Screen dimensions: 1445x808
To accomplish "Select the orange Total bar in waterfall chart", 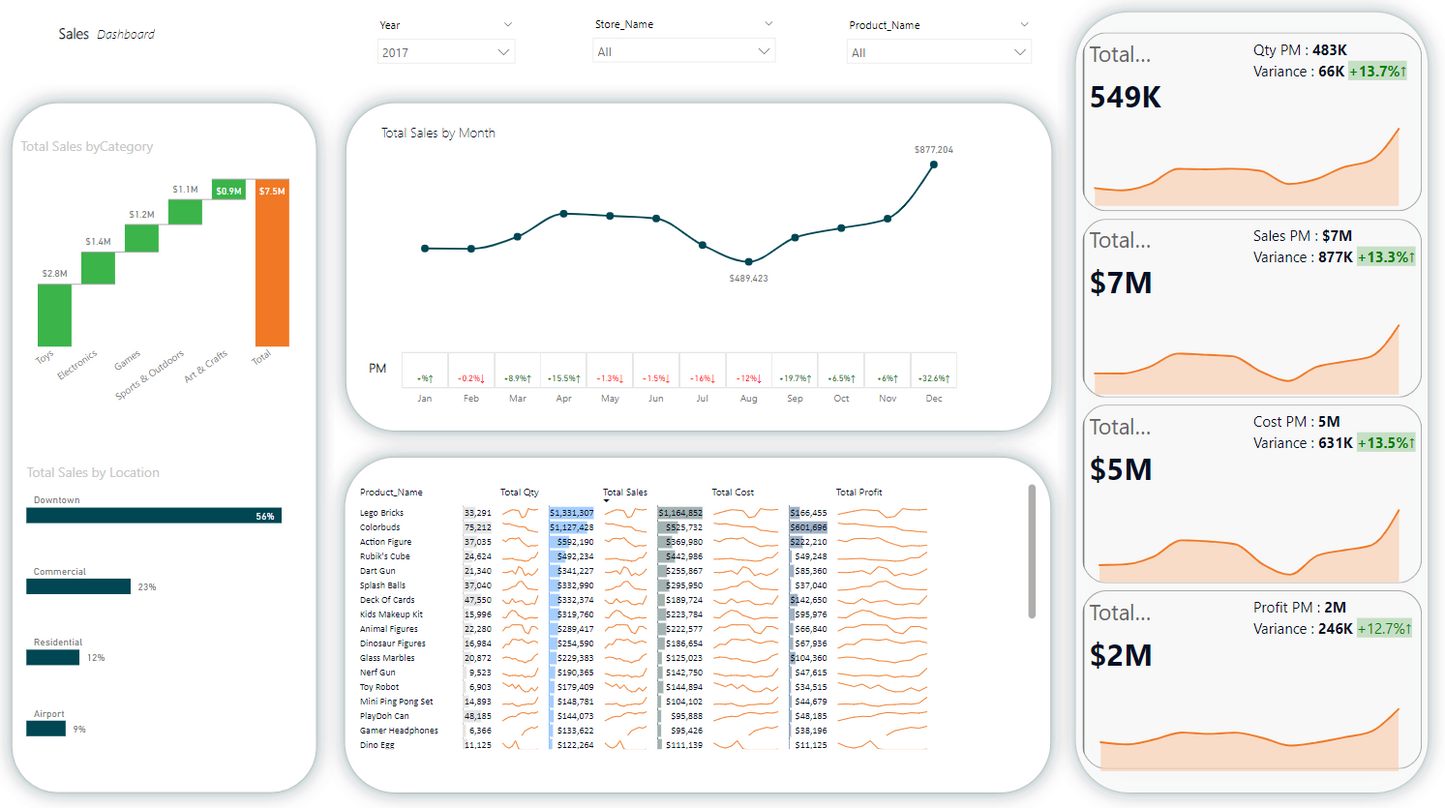I will pyautogui.click(x=272, y=263).
